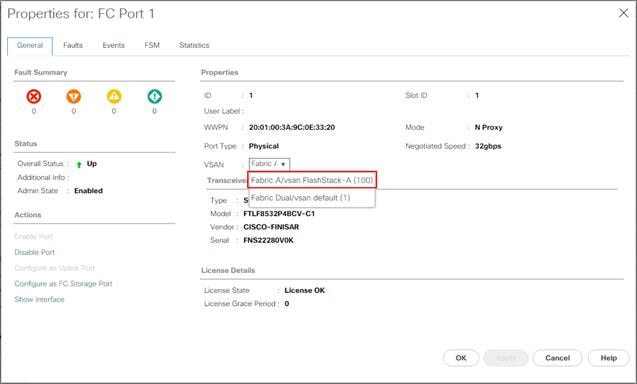The width and height of the screenshot is (637, 384).
Task: Click the License Details heading
Action: pyautogui.click(x=228, y=271)
